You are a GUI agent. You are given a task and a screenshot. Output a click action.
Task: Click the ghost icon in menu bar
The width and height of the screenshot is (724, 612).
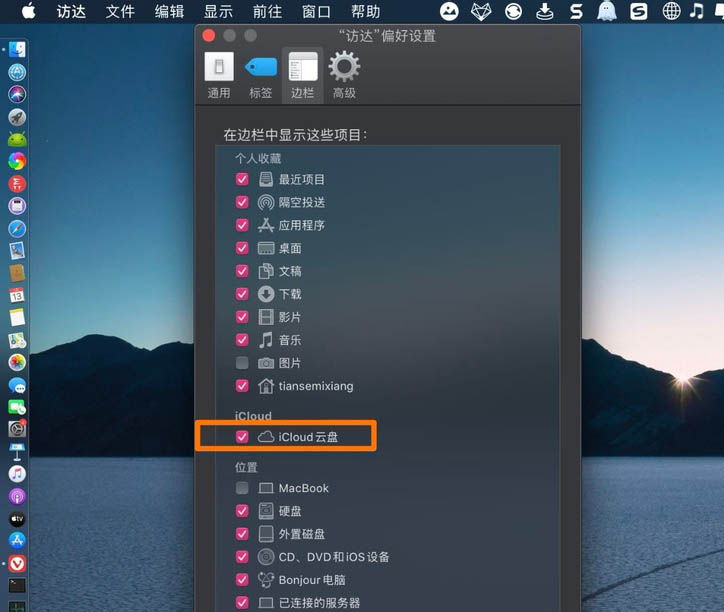point(607,11)
